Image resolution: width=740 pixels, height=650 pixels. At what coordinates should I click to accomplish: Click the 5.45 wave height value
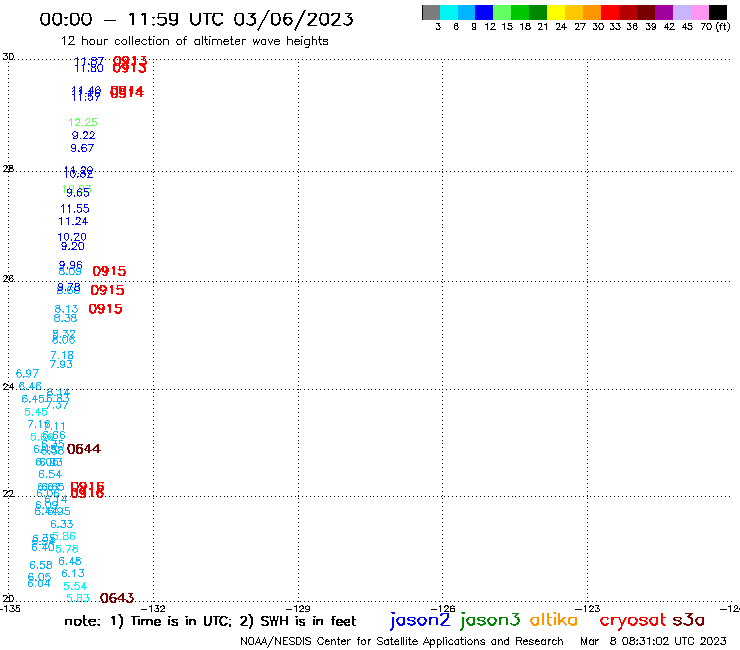[x=36, y=412]
